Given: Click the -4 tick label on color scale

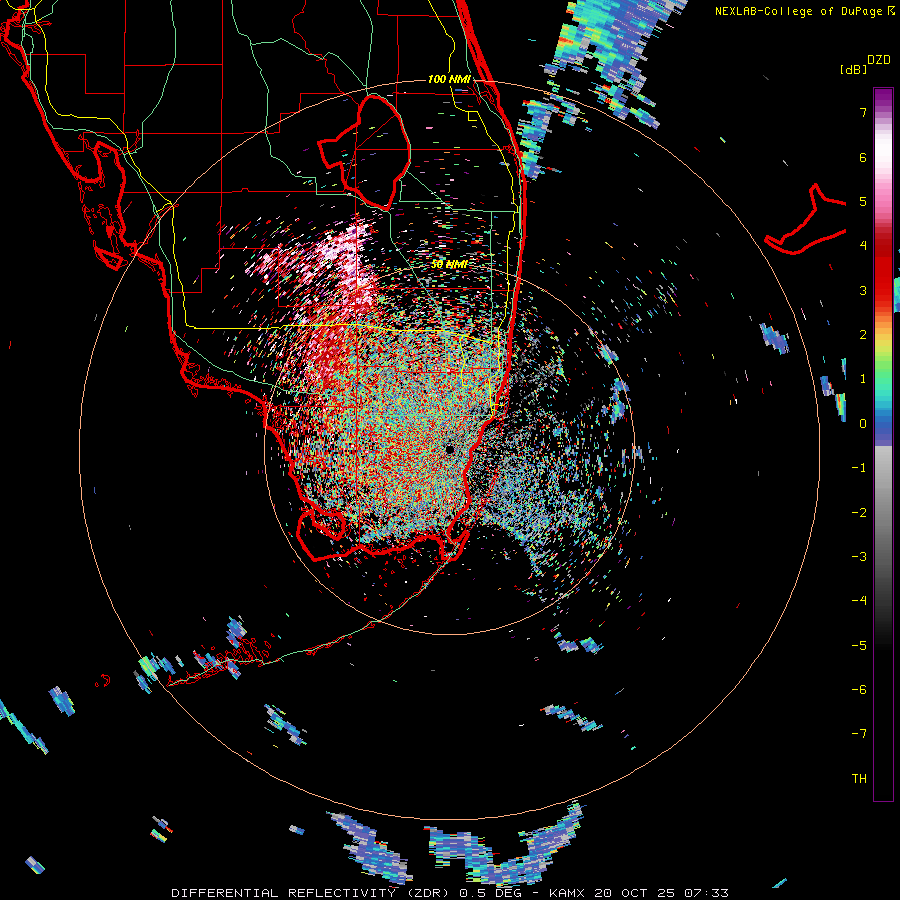Looking at the screenshot, I should click(x=859, y=601).
